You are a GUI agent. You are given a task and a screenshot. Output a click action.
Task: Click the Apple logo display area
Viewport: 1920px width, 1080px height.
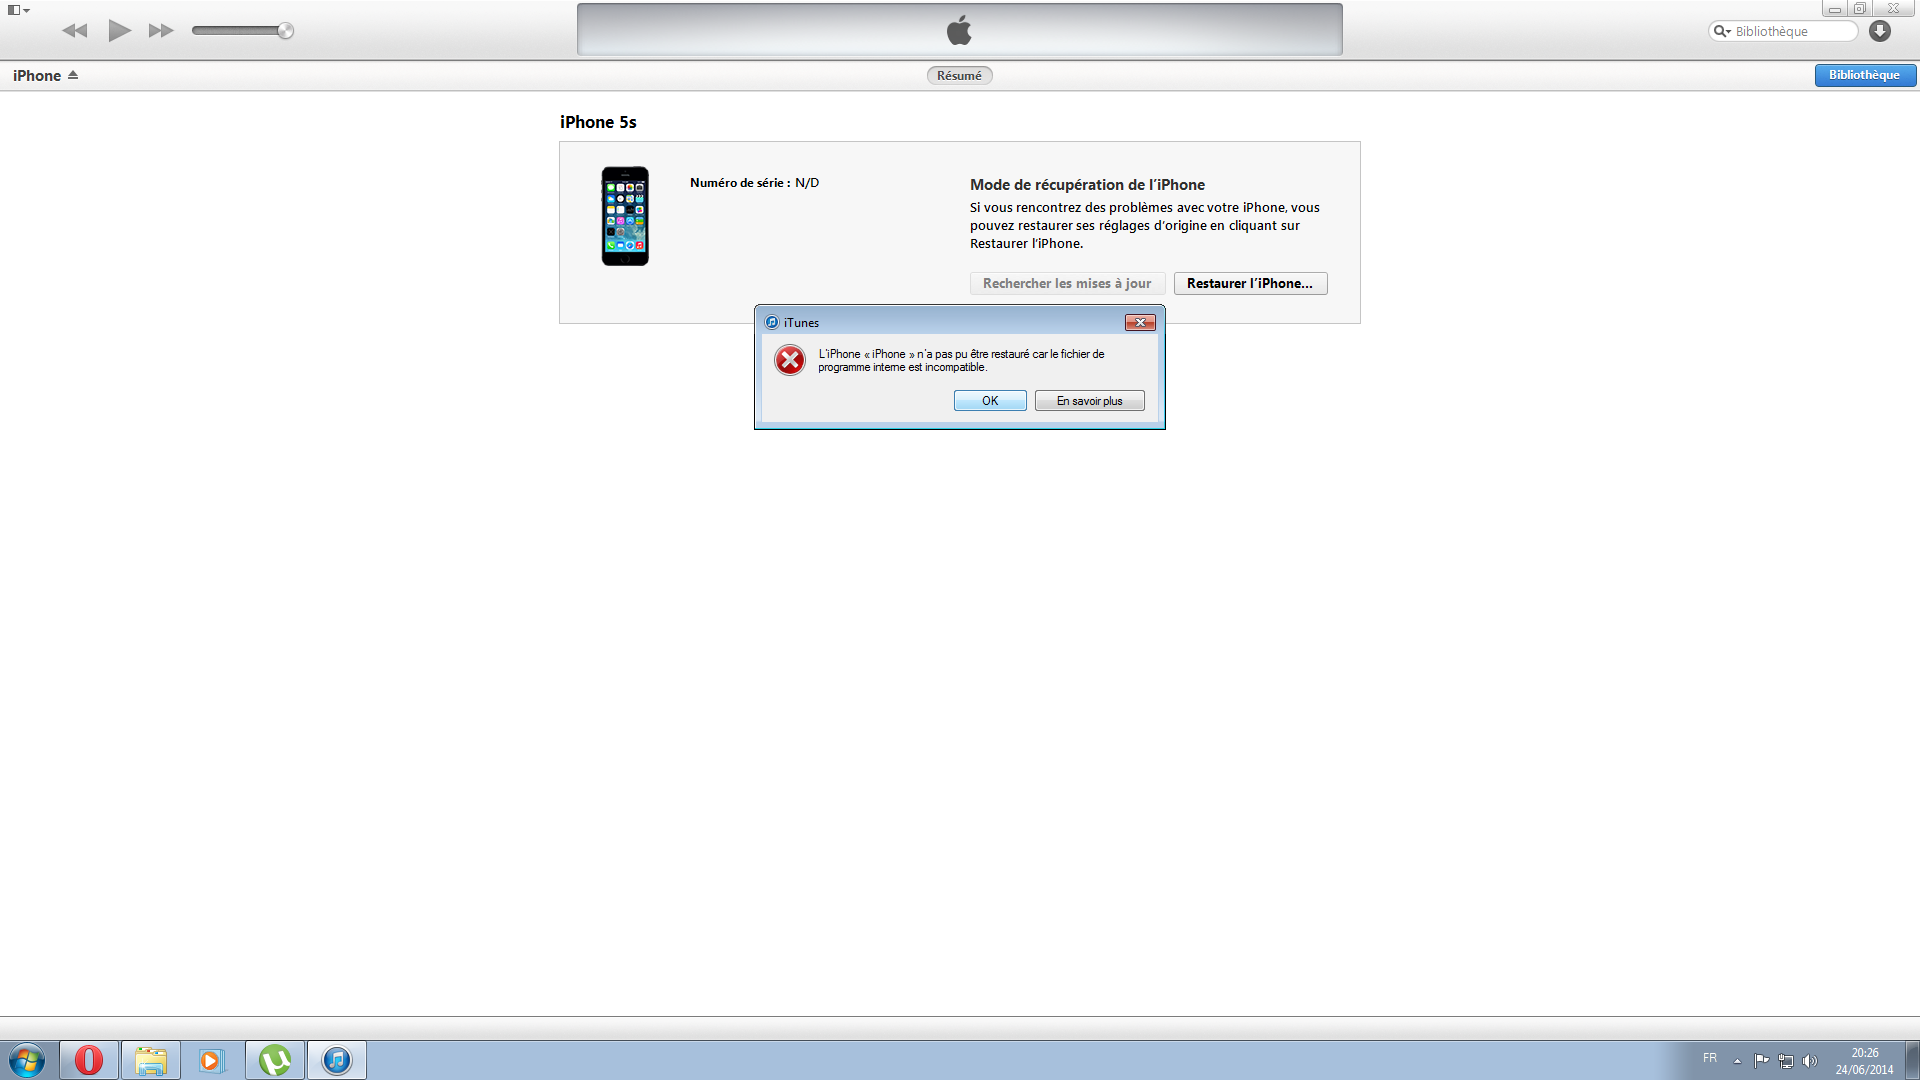pyautogui.click(x=959, y=30)
